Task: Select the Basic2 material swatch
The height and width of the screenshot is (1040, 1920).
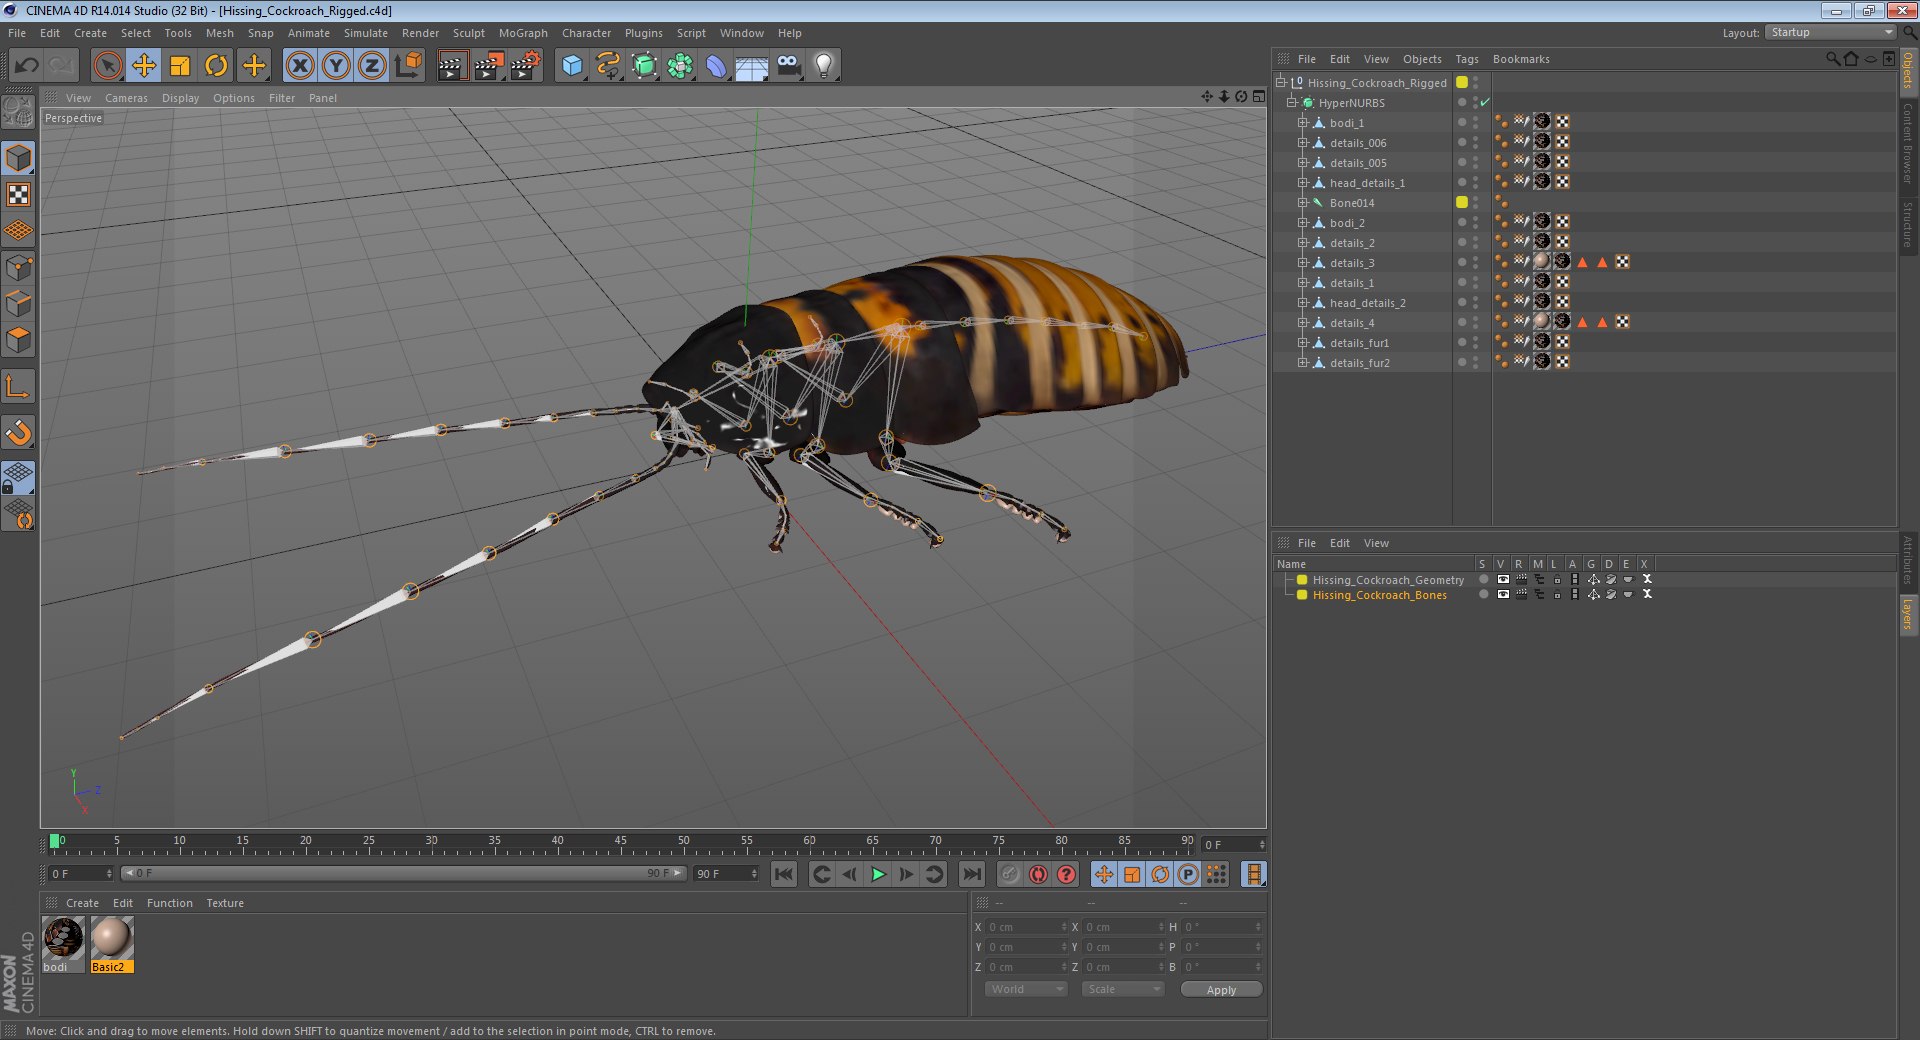Action: [x=111, y=940]
